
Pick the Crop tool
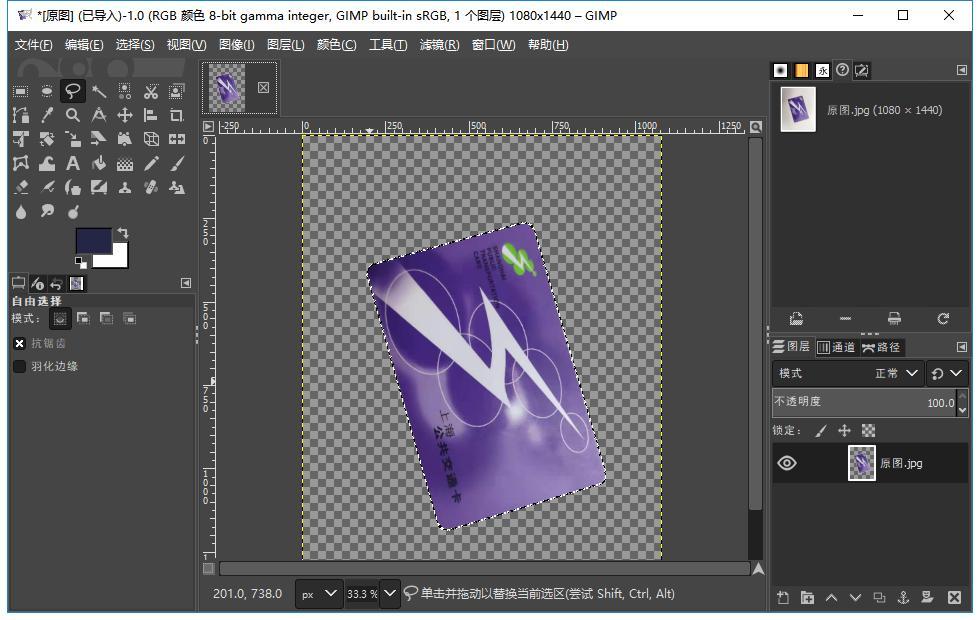click(x=177, y=115)
